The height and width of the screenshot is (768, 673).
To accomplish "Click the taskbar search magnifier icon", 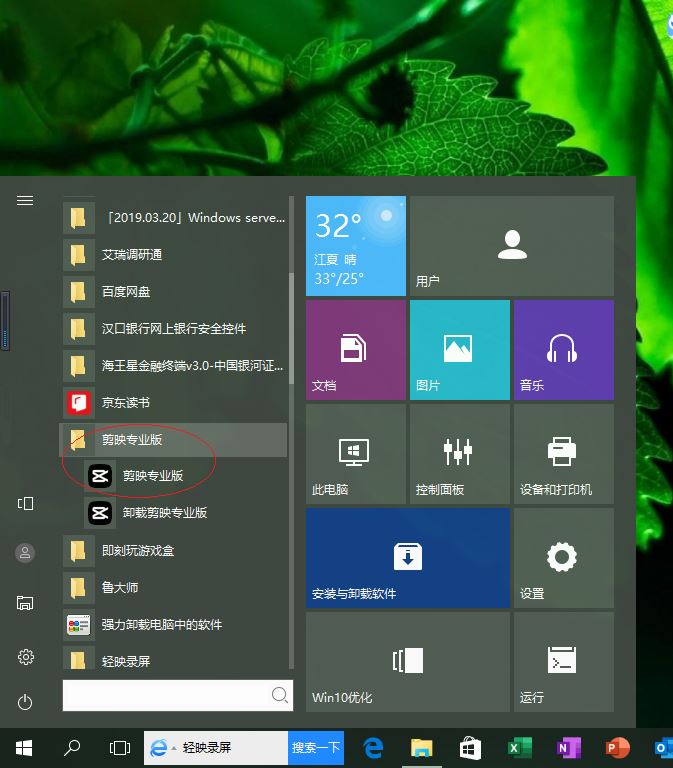I will click(72, 748).
